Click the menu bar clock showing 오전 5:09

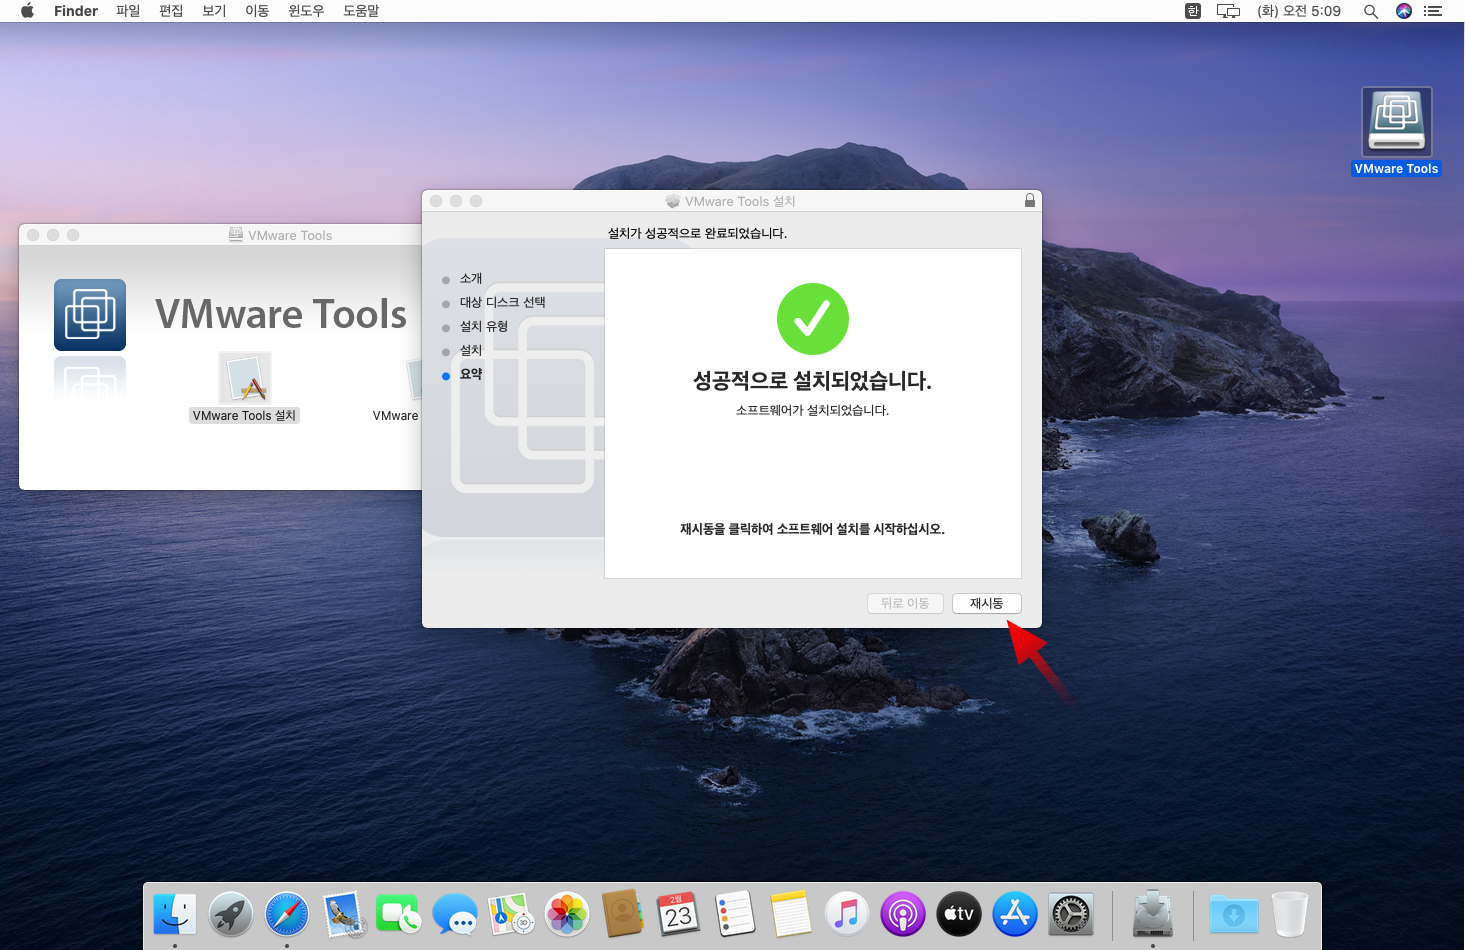tap(1299, 11)
